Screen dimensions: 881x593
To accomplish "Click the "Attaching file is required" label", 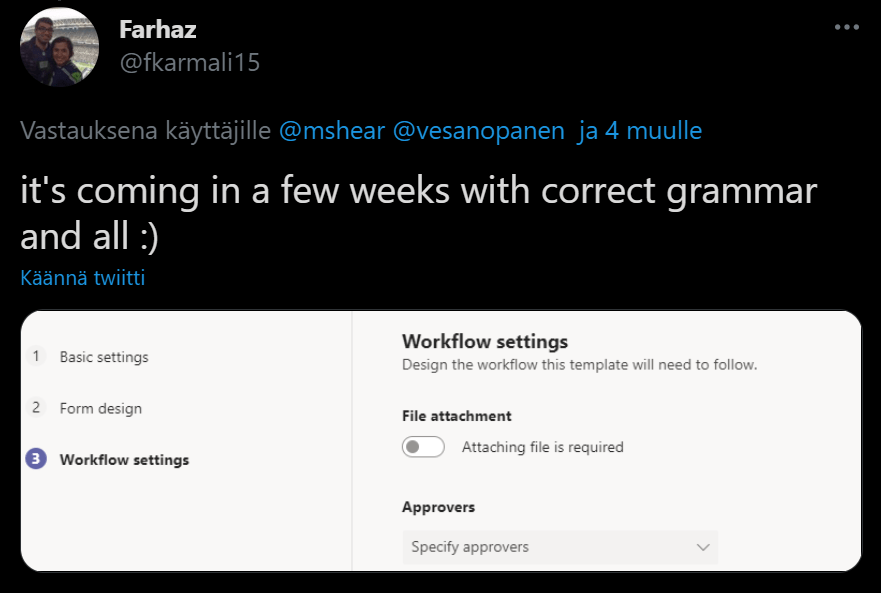I will 542,447.
